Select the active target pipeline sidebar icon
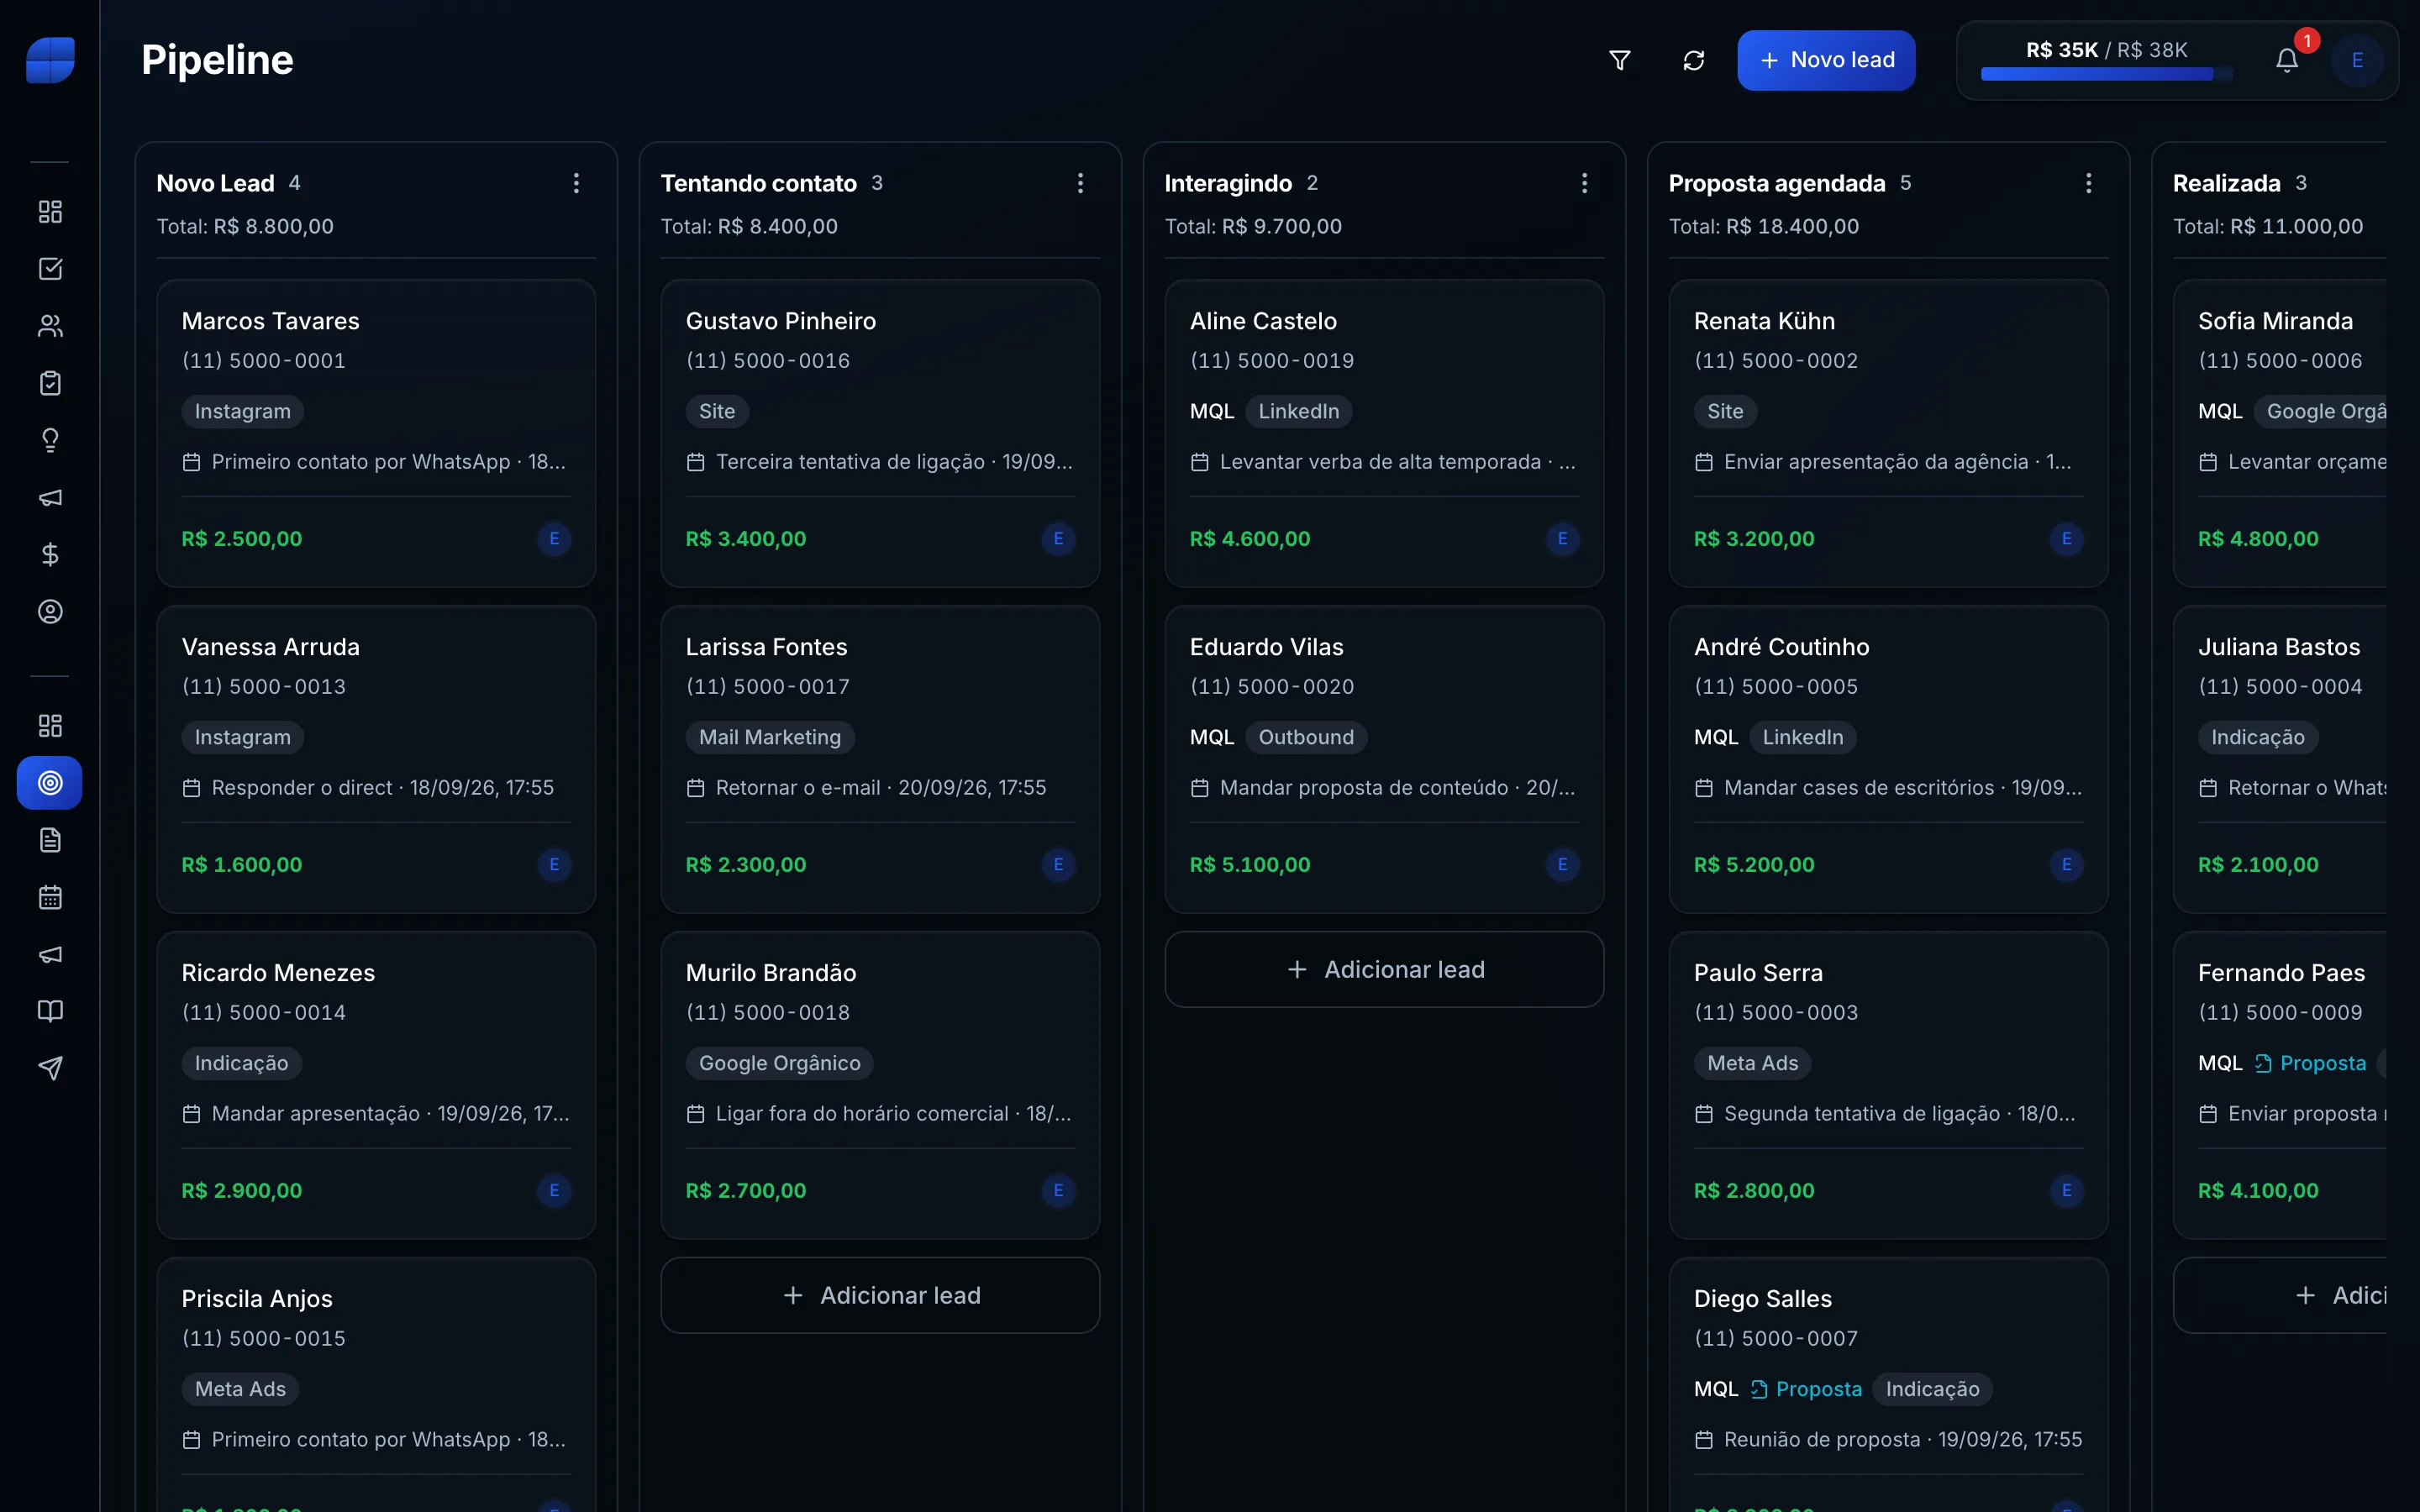This screenshot has height=1512, width=2420. pyautogui.click(x=50, y=782)
